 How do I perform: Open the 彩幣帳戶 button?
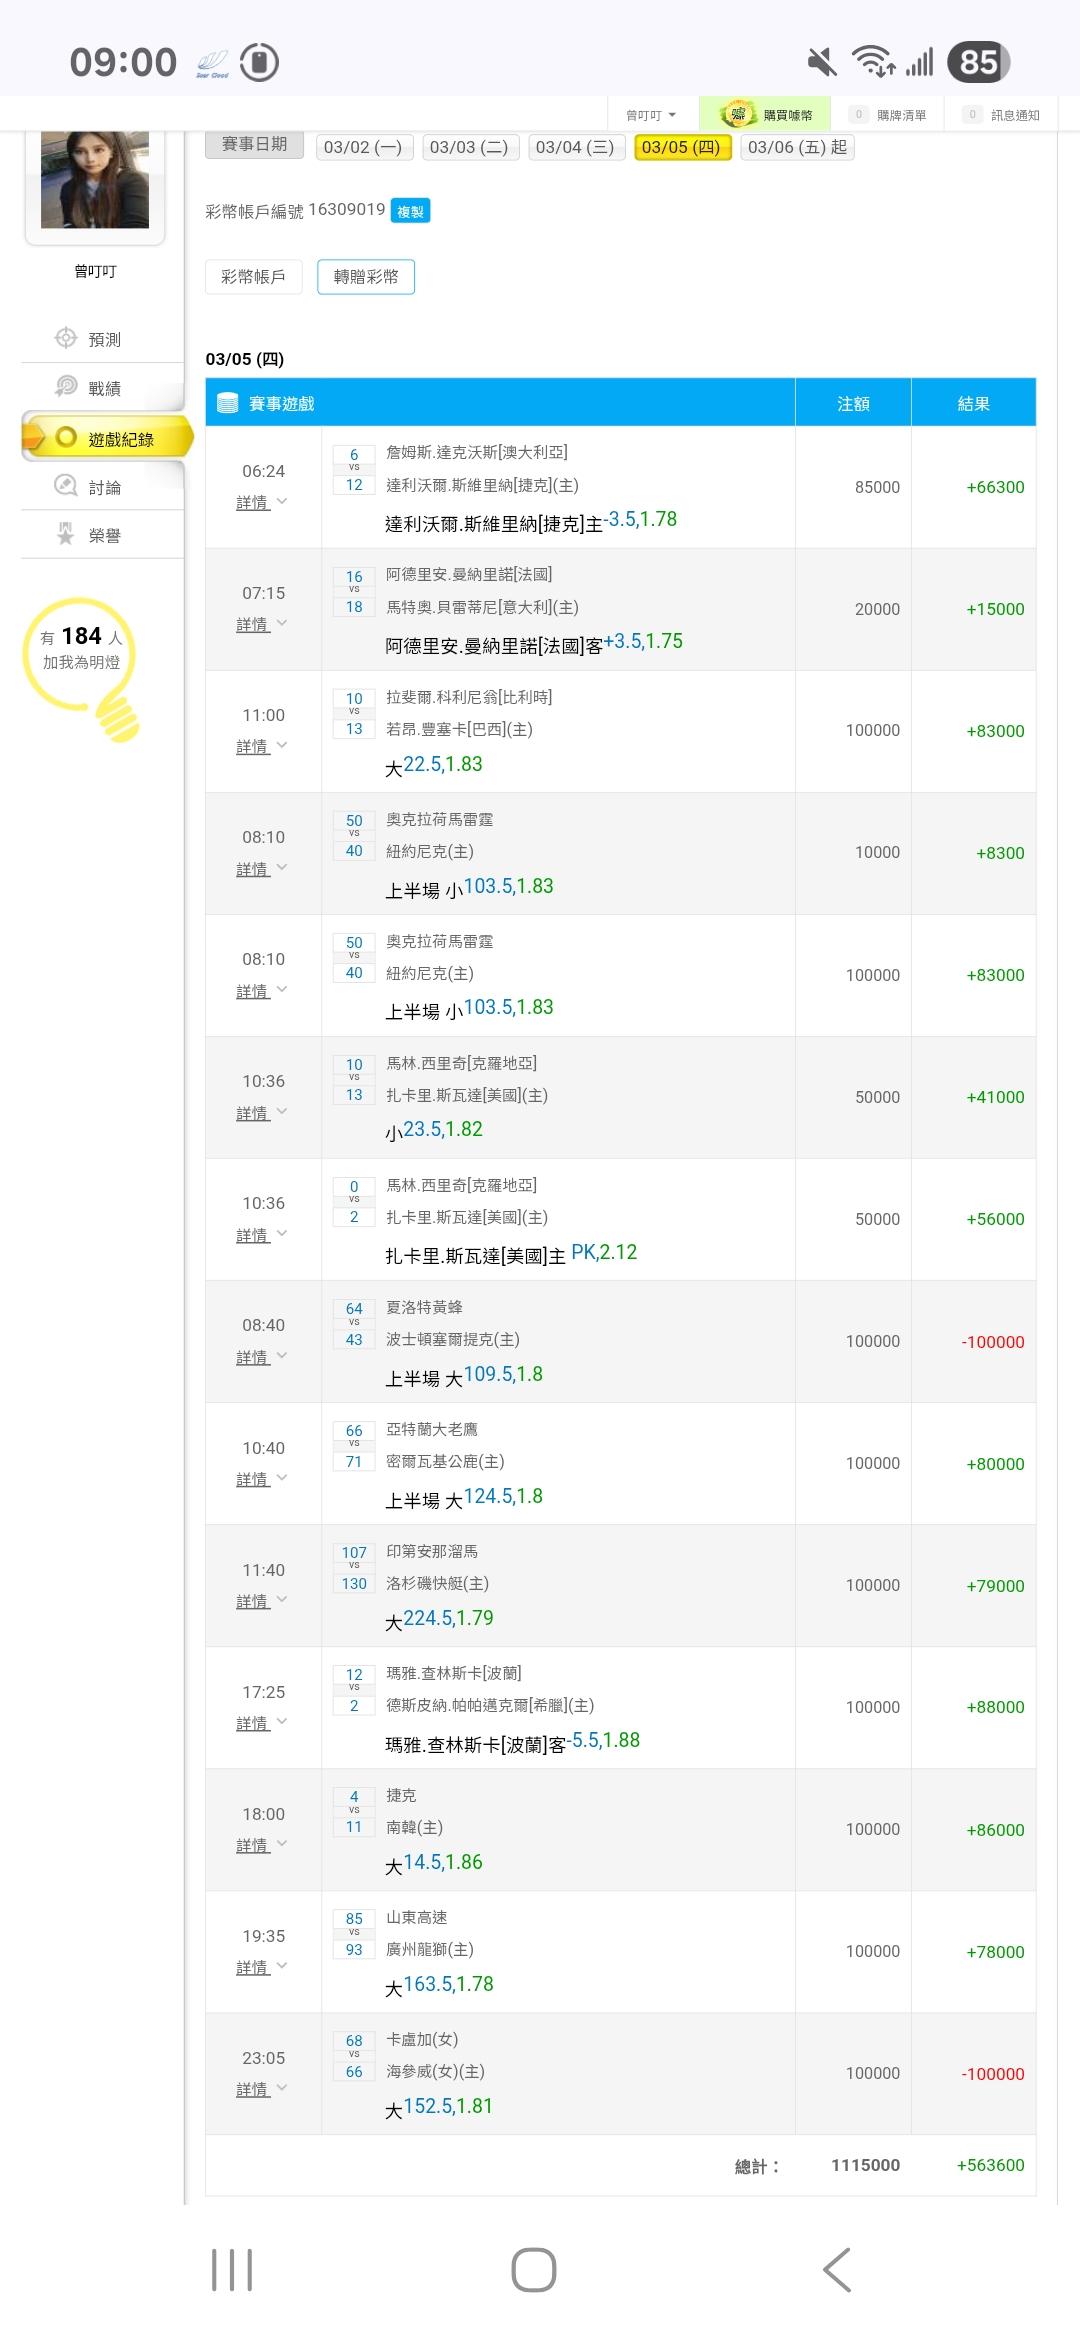click(253, 277)
